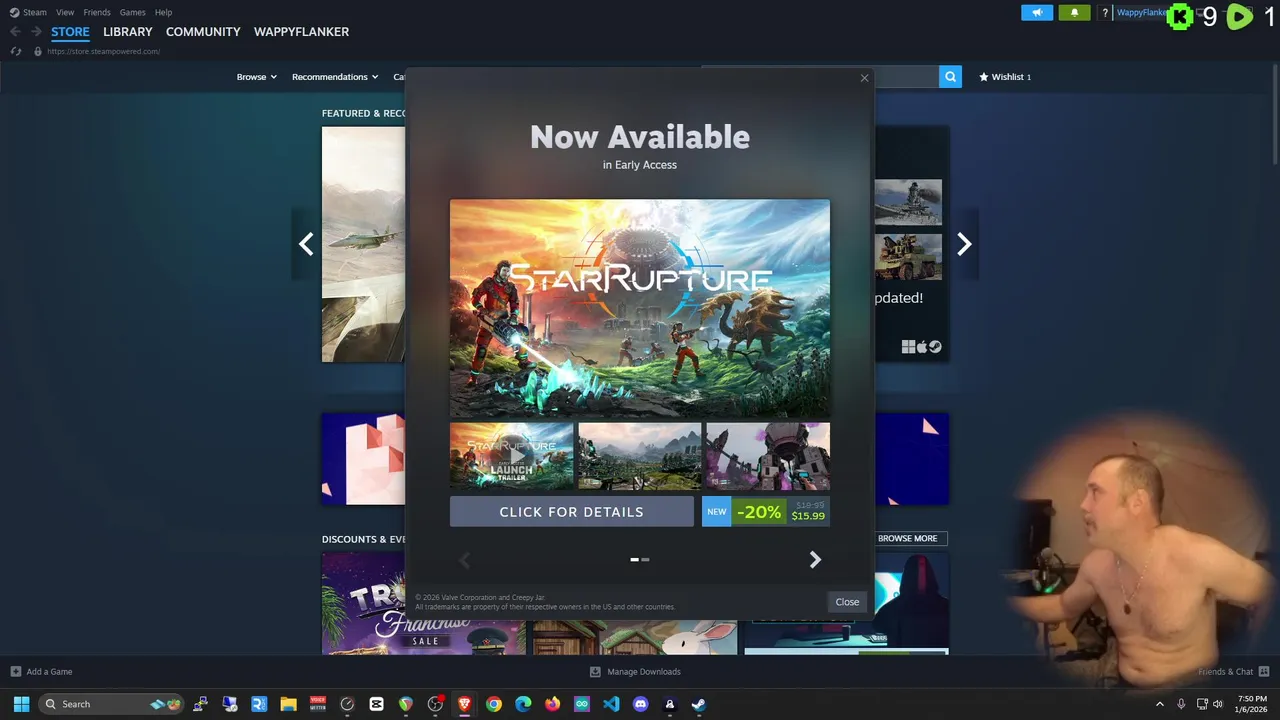1280x720 pixels.
Task: Open Arduino IDE from the taskbar
Action: [582, 704]
